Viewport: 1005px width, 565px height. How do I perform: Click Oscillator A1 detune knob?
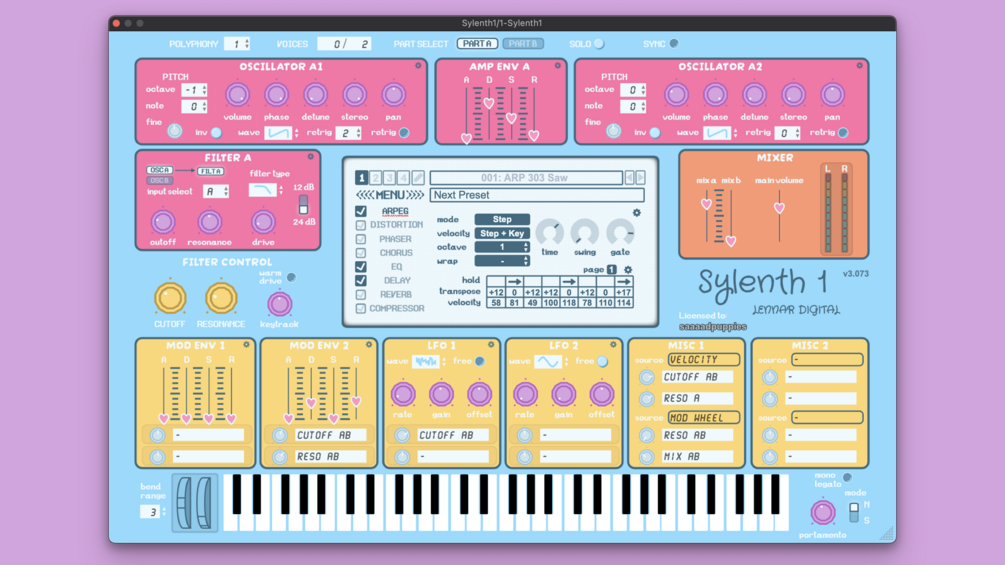click(x=315, y=95)
